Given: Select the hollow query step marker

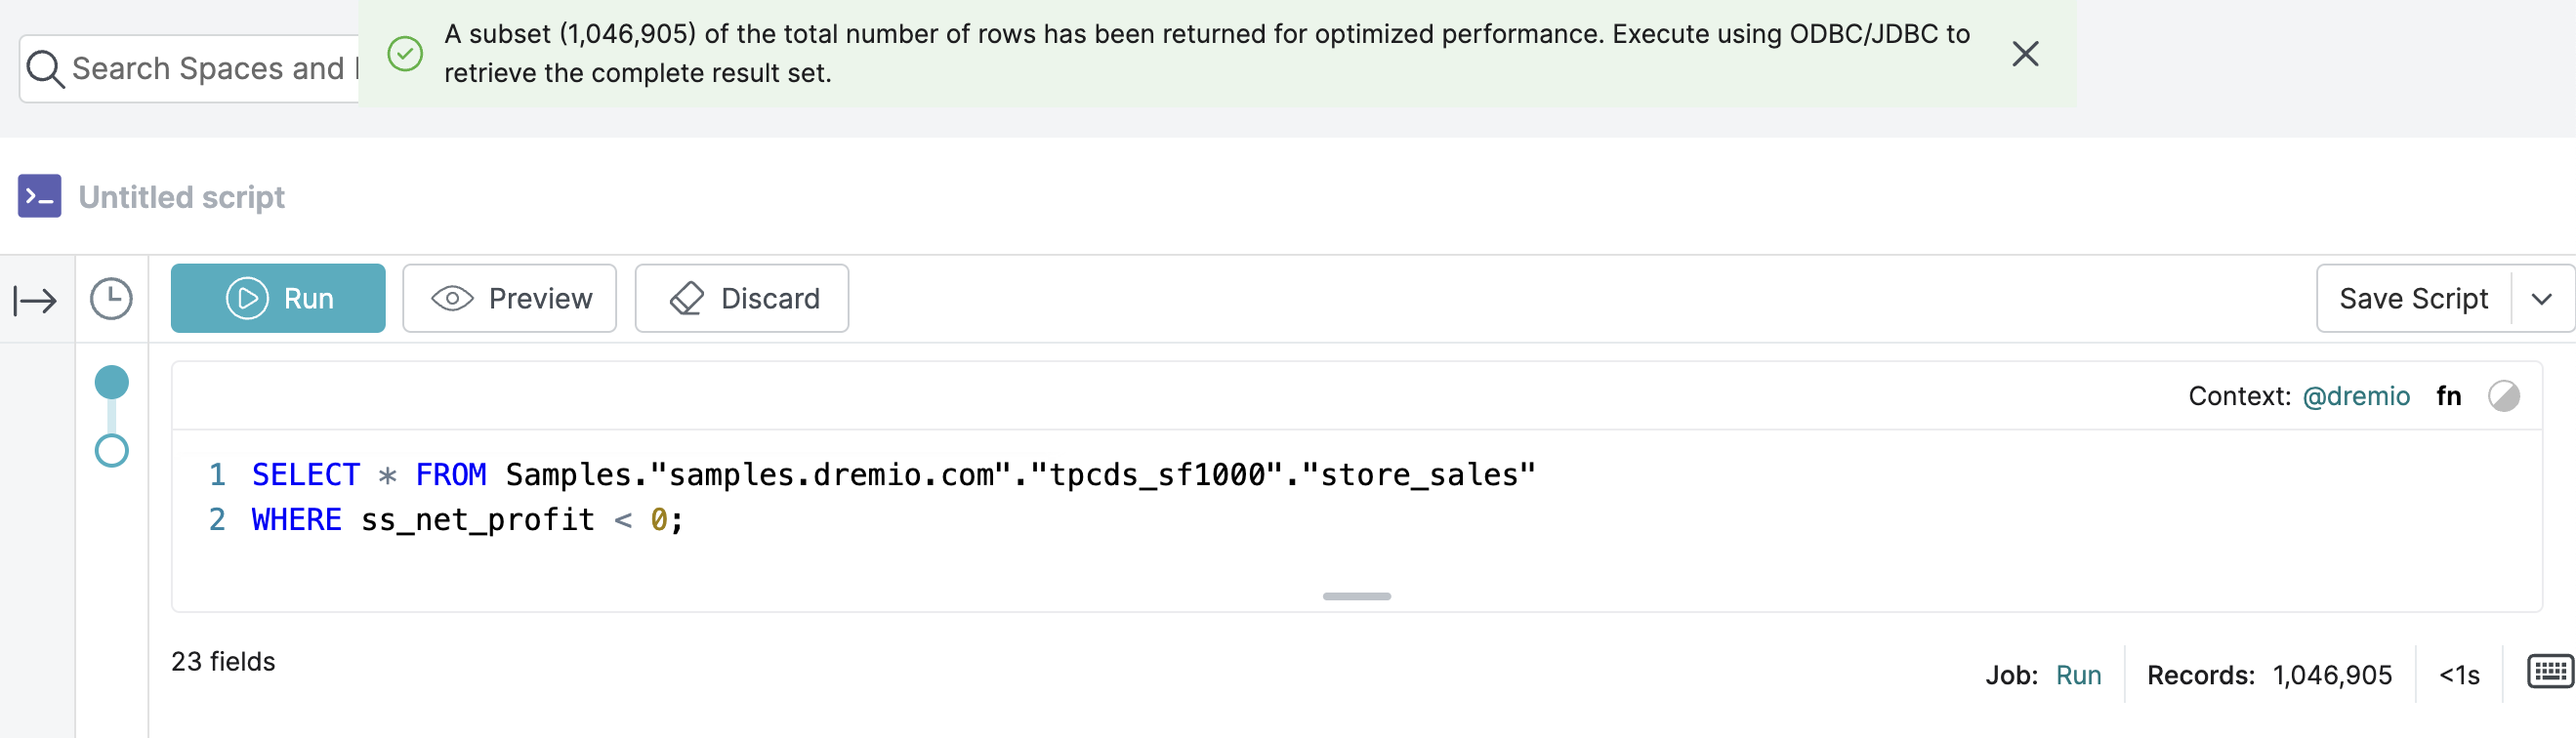Looking at the screenshot, I should tap(112, 451).
